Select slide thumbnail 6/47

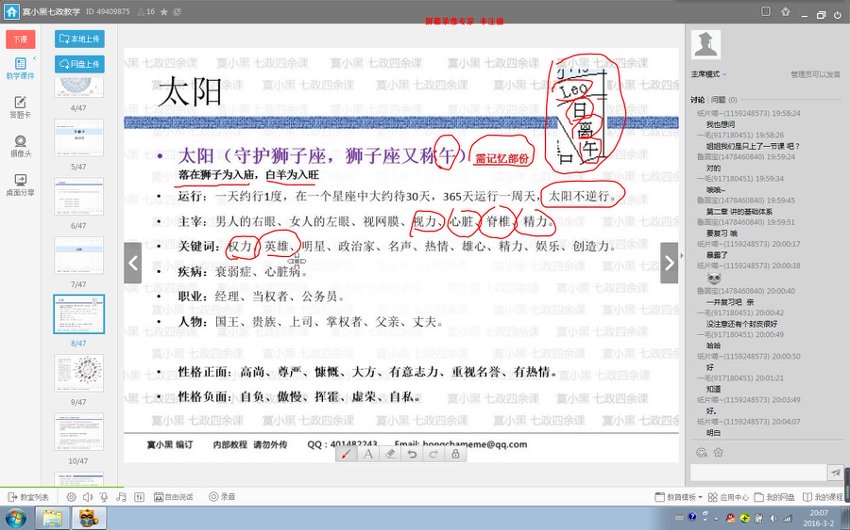tap(79, 197)
